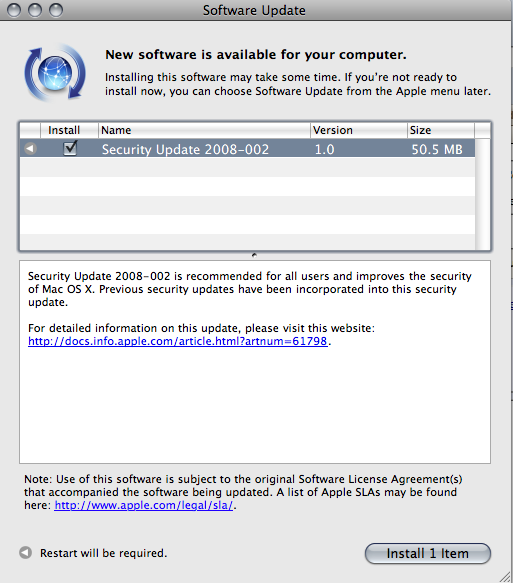Click the update list vertical scrollbar
The height and width of the screenshot is (583, 513).
tap(483, 194)
